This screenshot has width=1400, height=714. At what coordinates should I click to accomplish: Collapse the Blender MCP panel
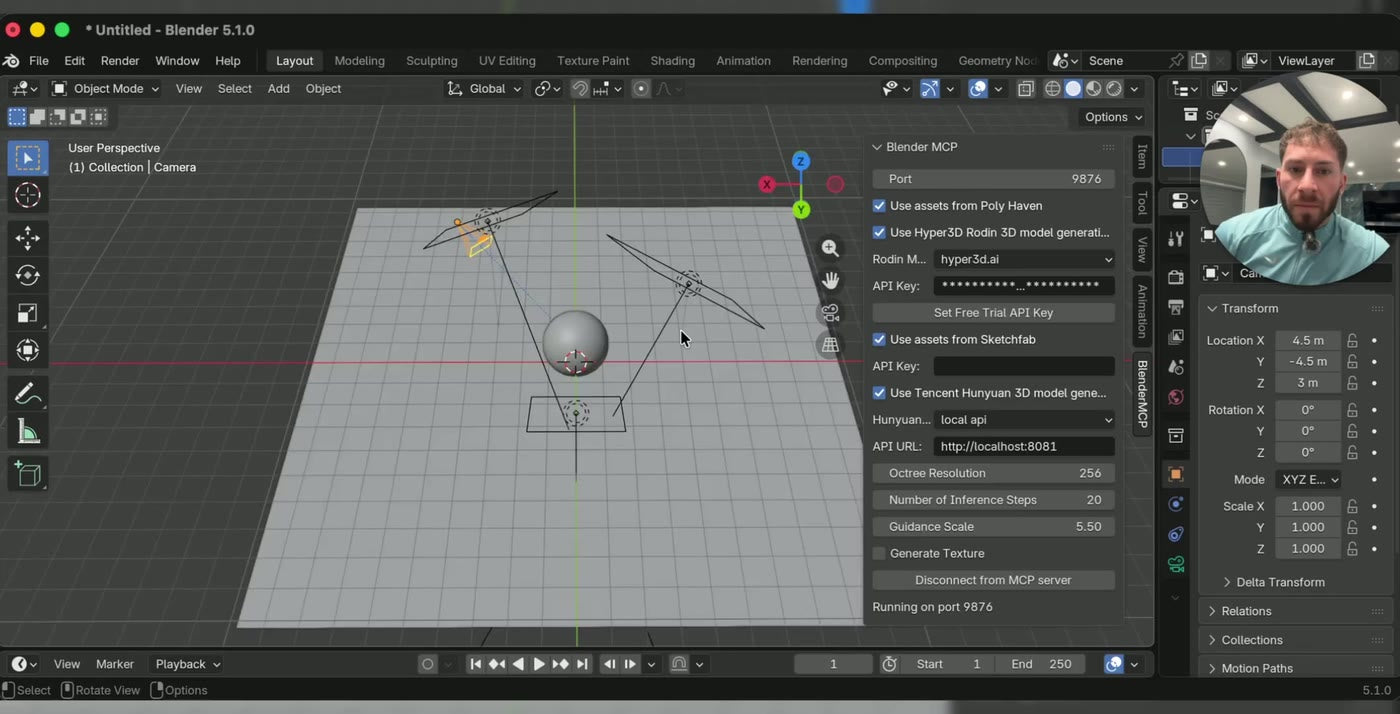click(877, 147)
